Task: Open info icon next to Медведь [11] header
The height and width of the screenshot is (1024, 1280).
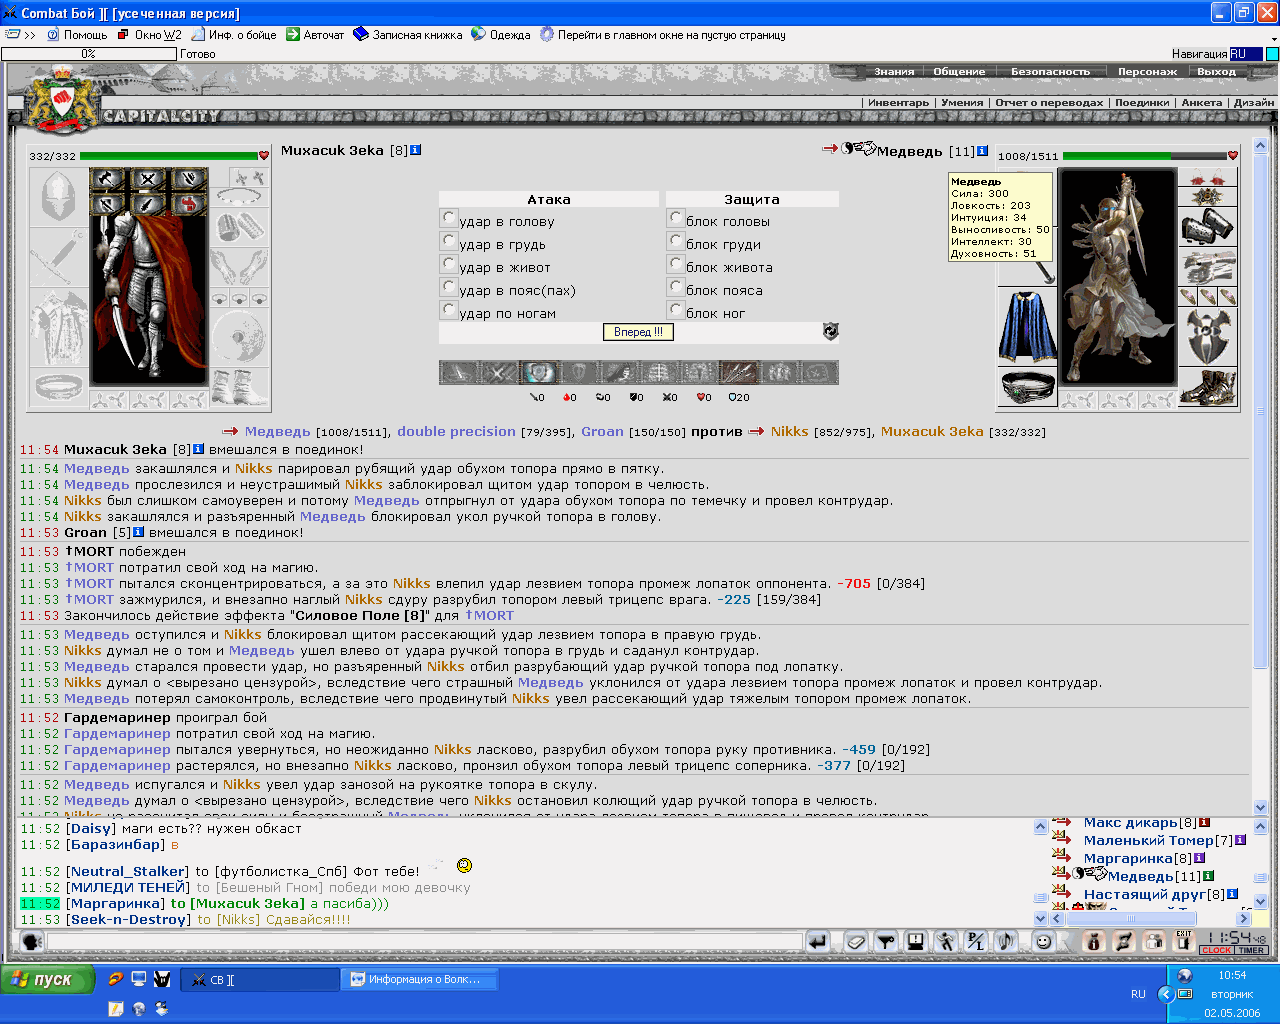Action: (x=983, y=151)
